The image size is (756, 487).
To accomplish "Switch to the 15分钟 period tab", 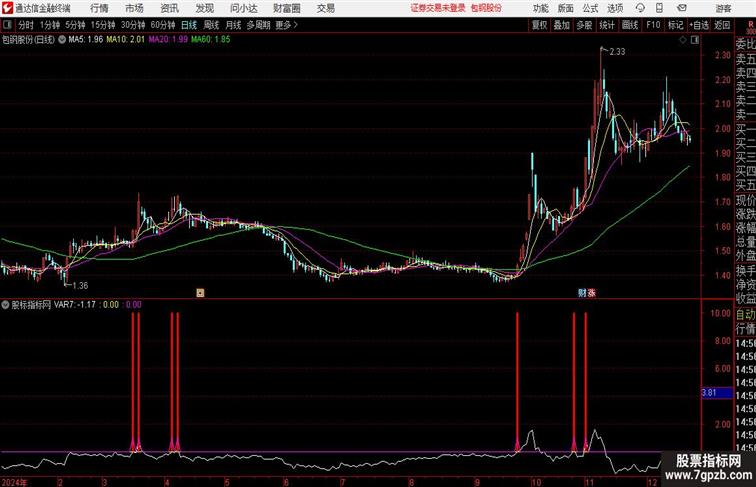I will coord(103,25).
